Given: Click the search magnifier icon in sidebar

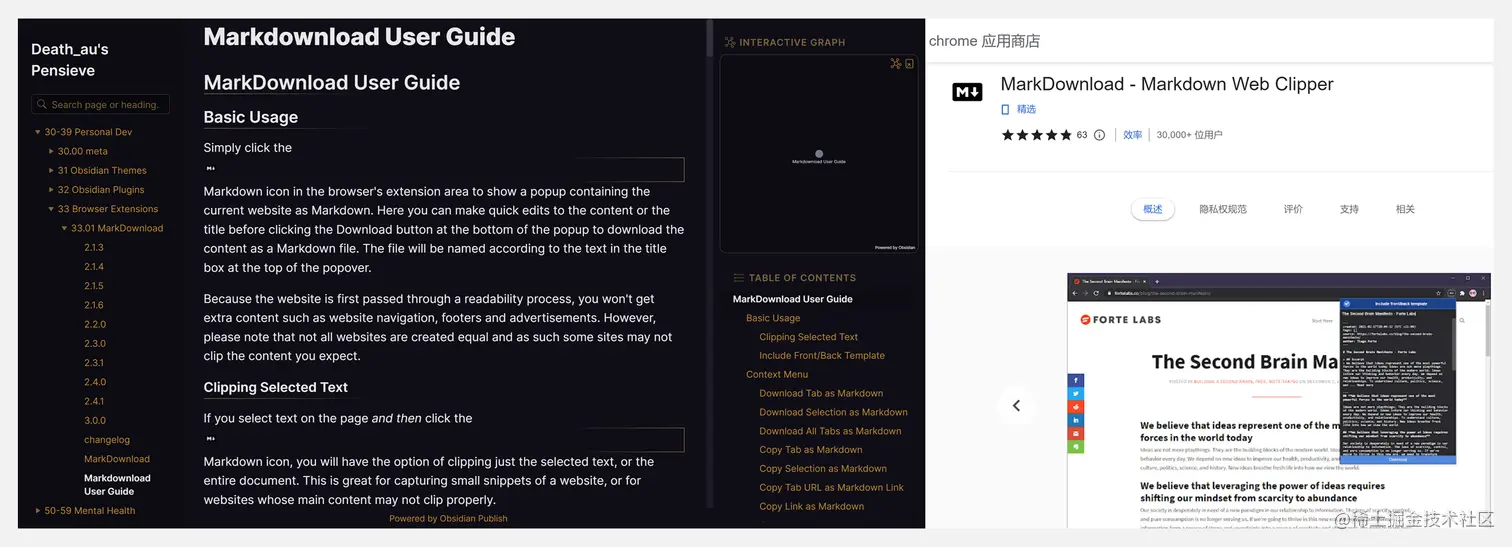Looking at the screenshot, I should pyautogui.click(x=43, y=104).
